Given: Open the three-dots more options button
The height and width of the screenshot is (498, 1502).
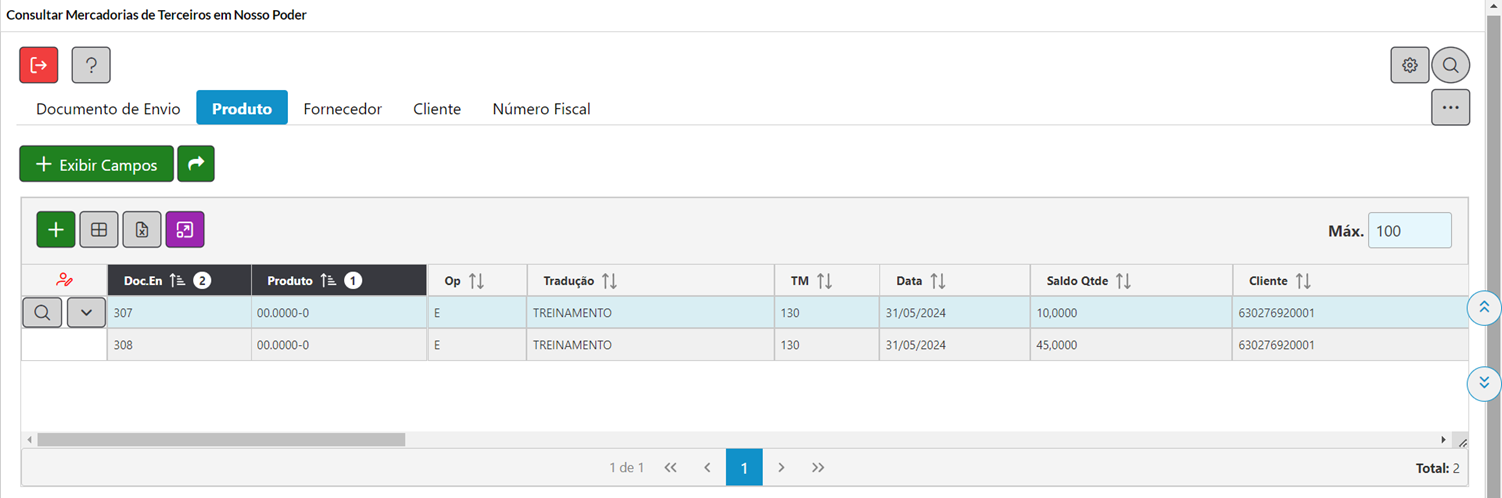Looking at the screenshot, I should pos(1450,107).
